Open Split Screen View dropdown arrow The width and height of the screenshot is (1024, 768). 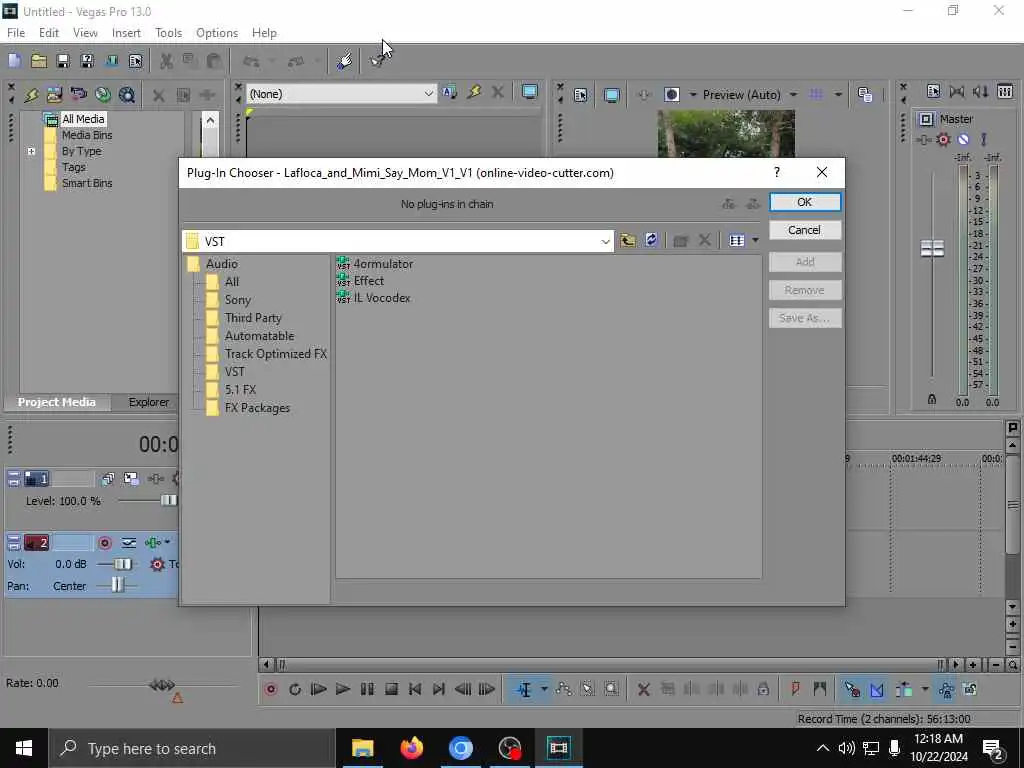[693, 95]
